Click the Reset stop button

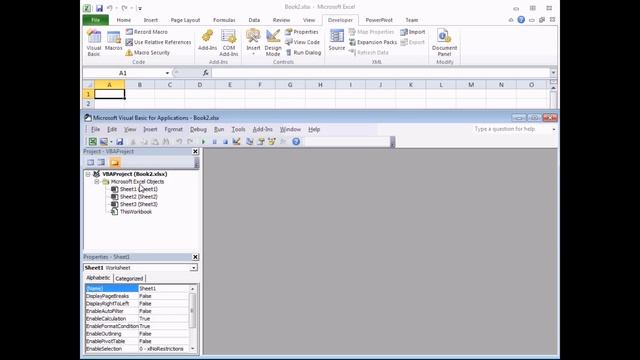[x=225, y=142]
